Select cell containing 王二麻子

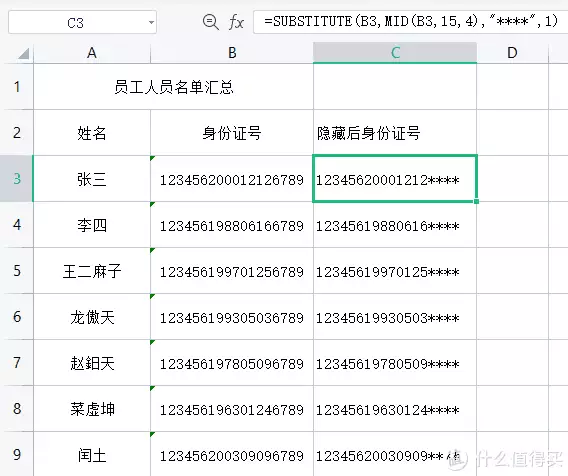92,271
